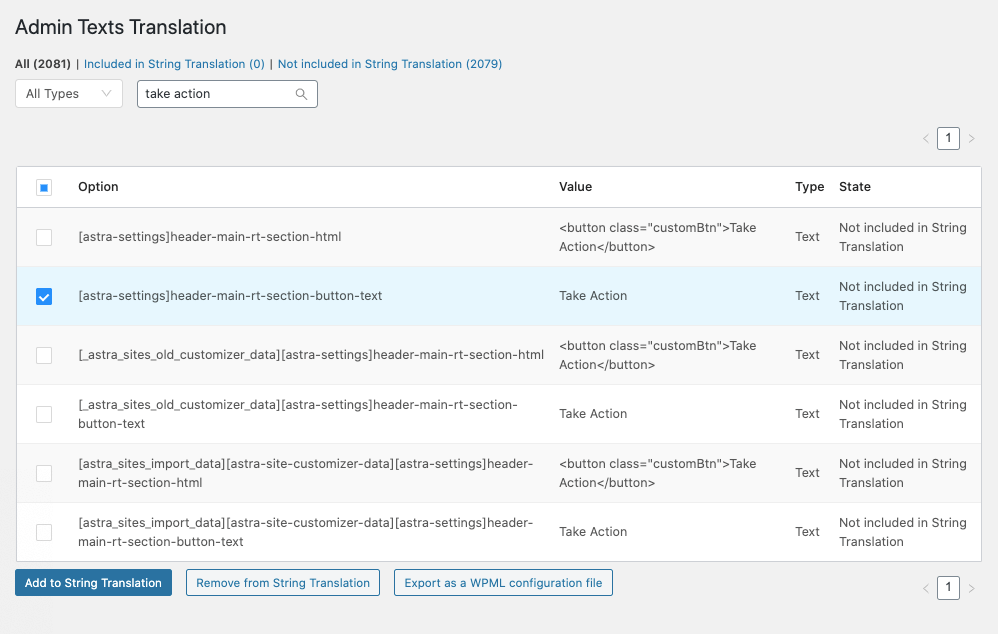Click page number 1 at top
This screenshot has height=634, width=998.
[948, 138]
